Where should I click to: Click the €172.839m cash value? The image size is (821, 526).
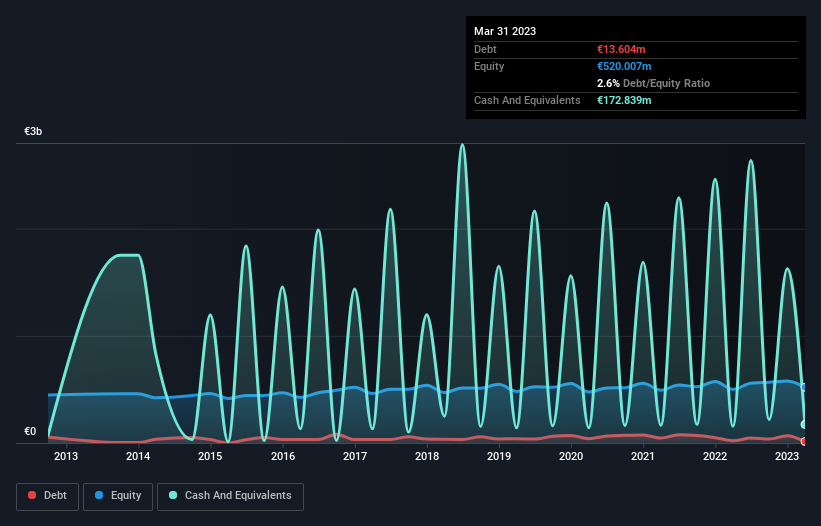coord(624,100)
